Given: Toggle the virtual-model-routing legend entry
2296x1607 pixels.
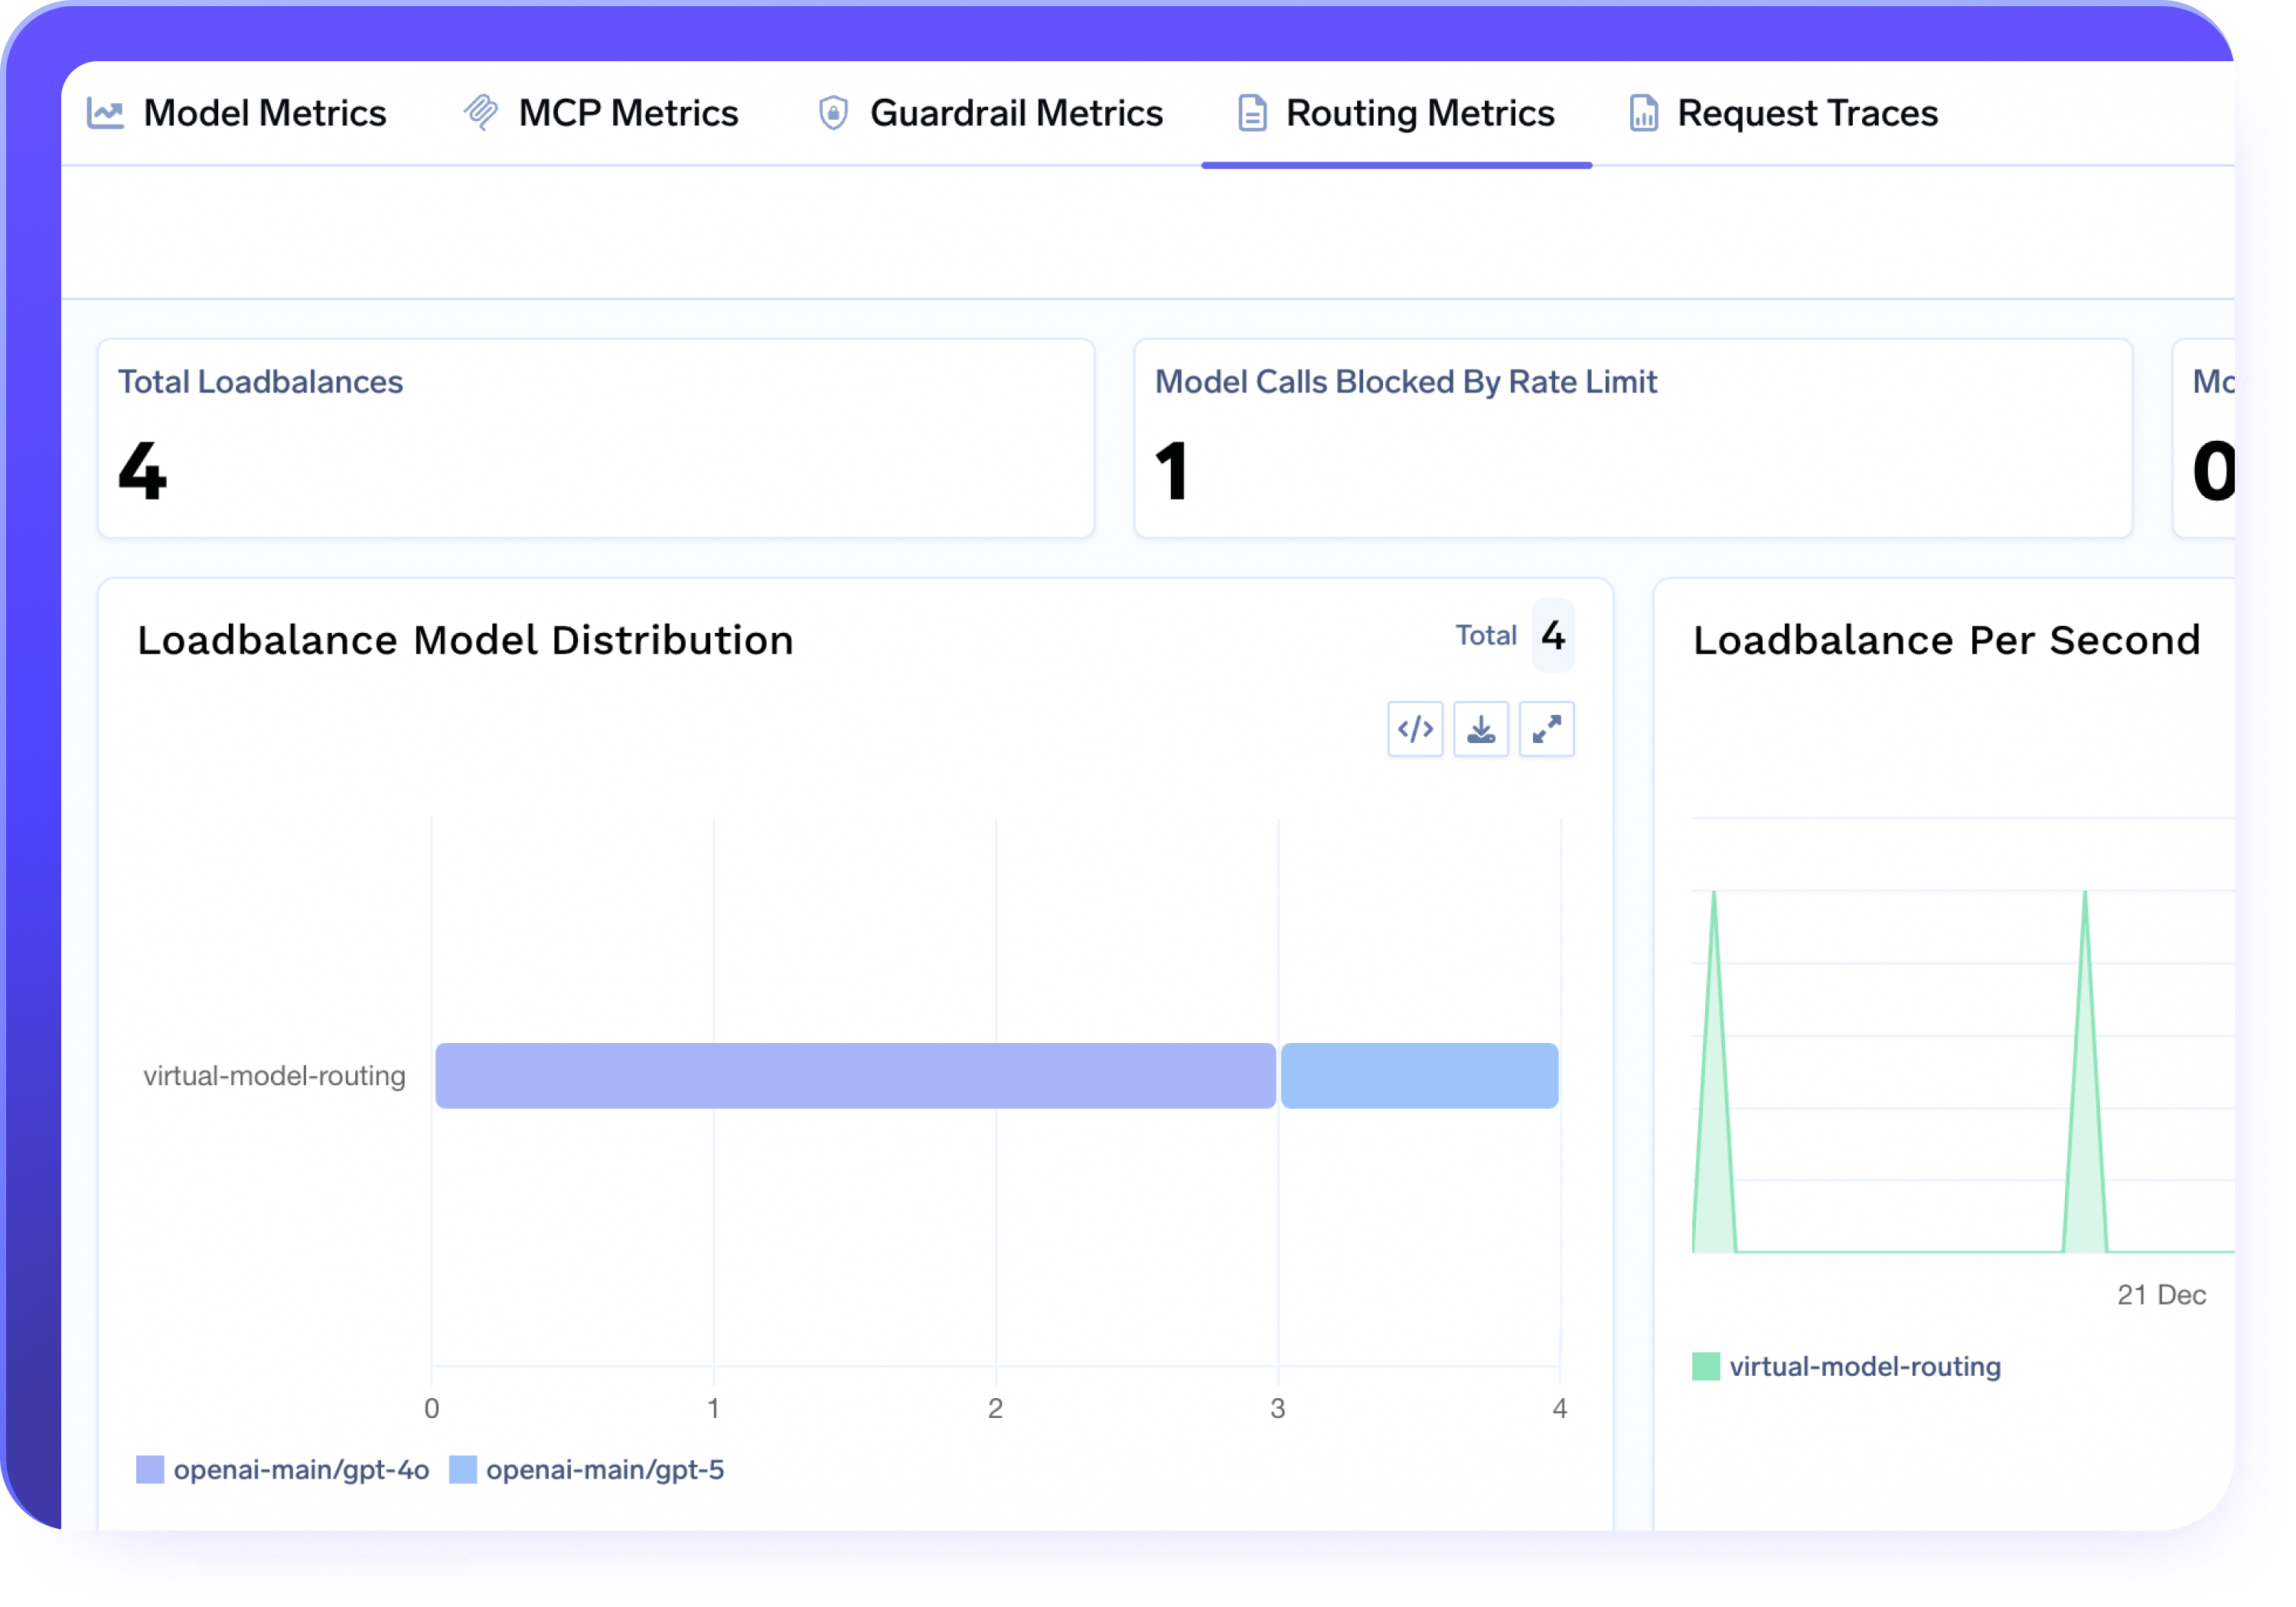Looking at the screenshot, I should (x=1845, y=1367).
